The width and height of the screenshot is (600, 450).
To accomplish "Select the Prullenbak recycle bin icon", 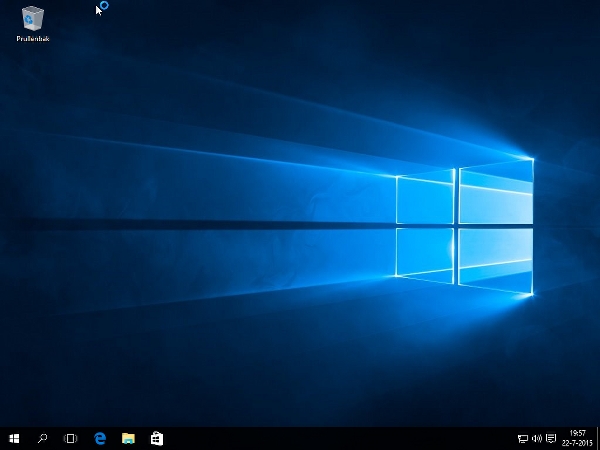I will pyautogui.click(x=33, y=17).
